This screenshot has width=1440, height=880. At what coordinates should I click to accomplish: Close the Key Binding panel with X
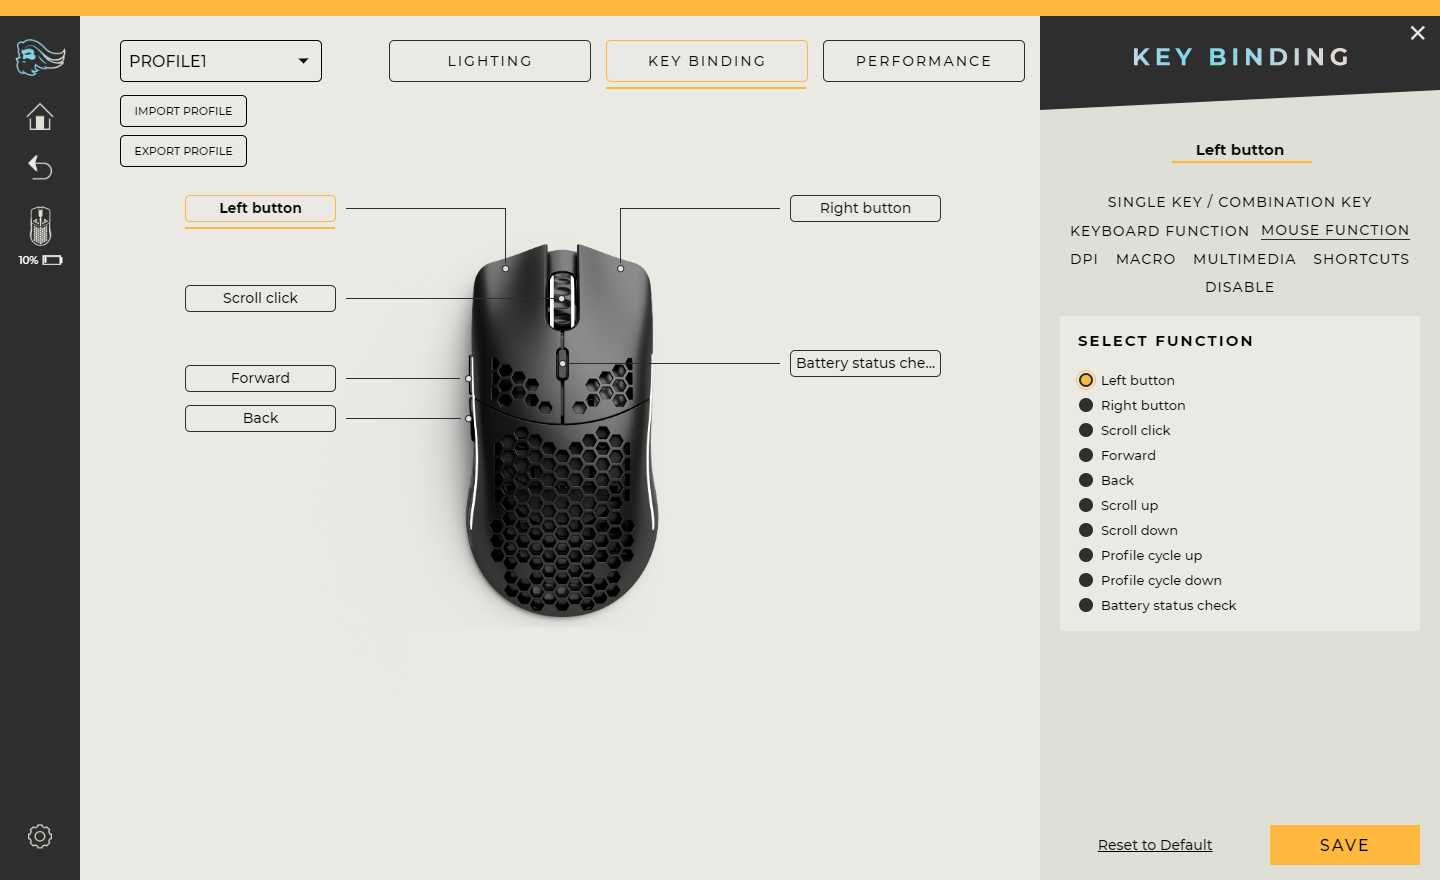click(1417, 33)
